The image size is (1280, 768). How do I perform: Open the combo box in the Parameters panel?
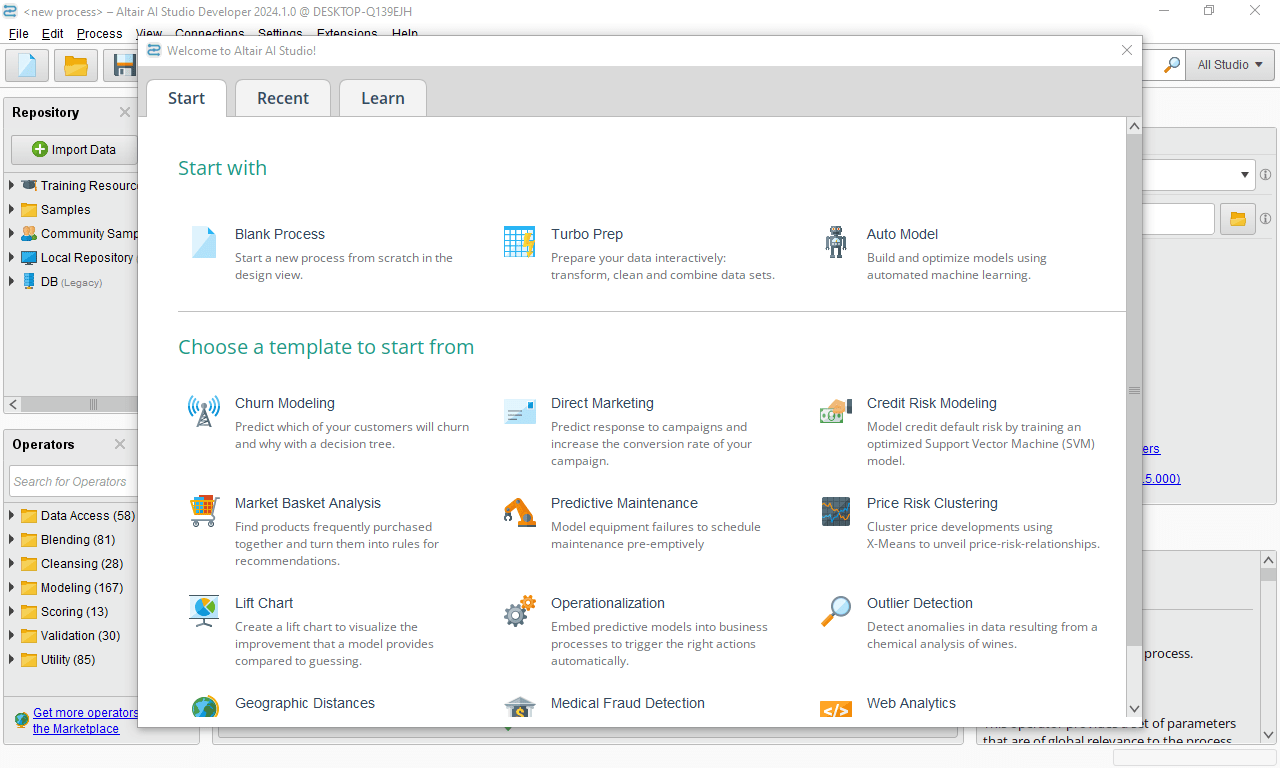coord(1197,174)
